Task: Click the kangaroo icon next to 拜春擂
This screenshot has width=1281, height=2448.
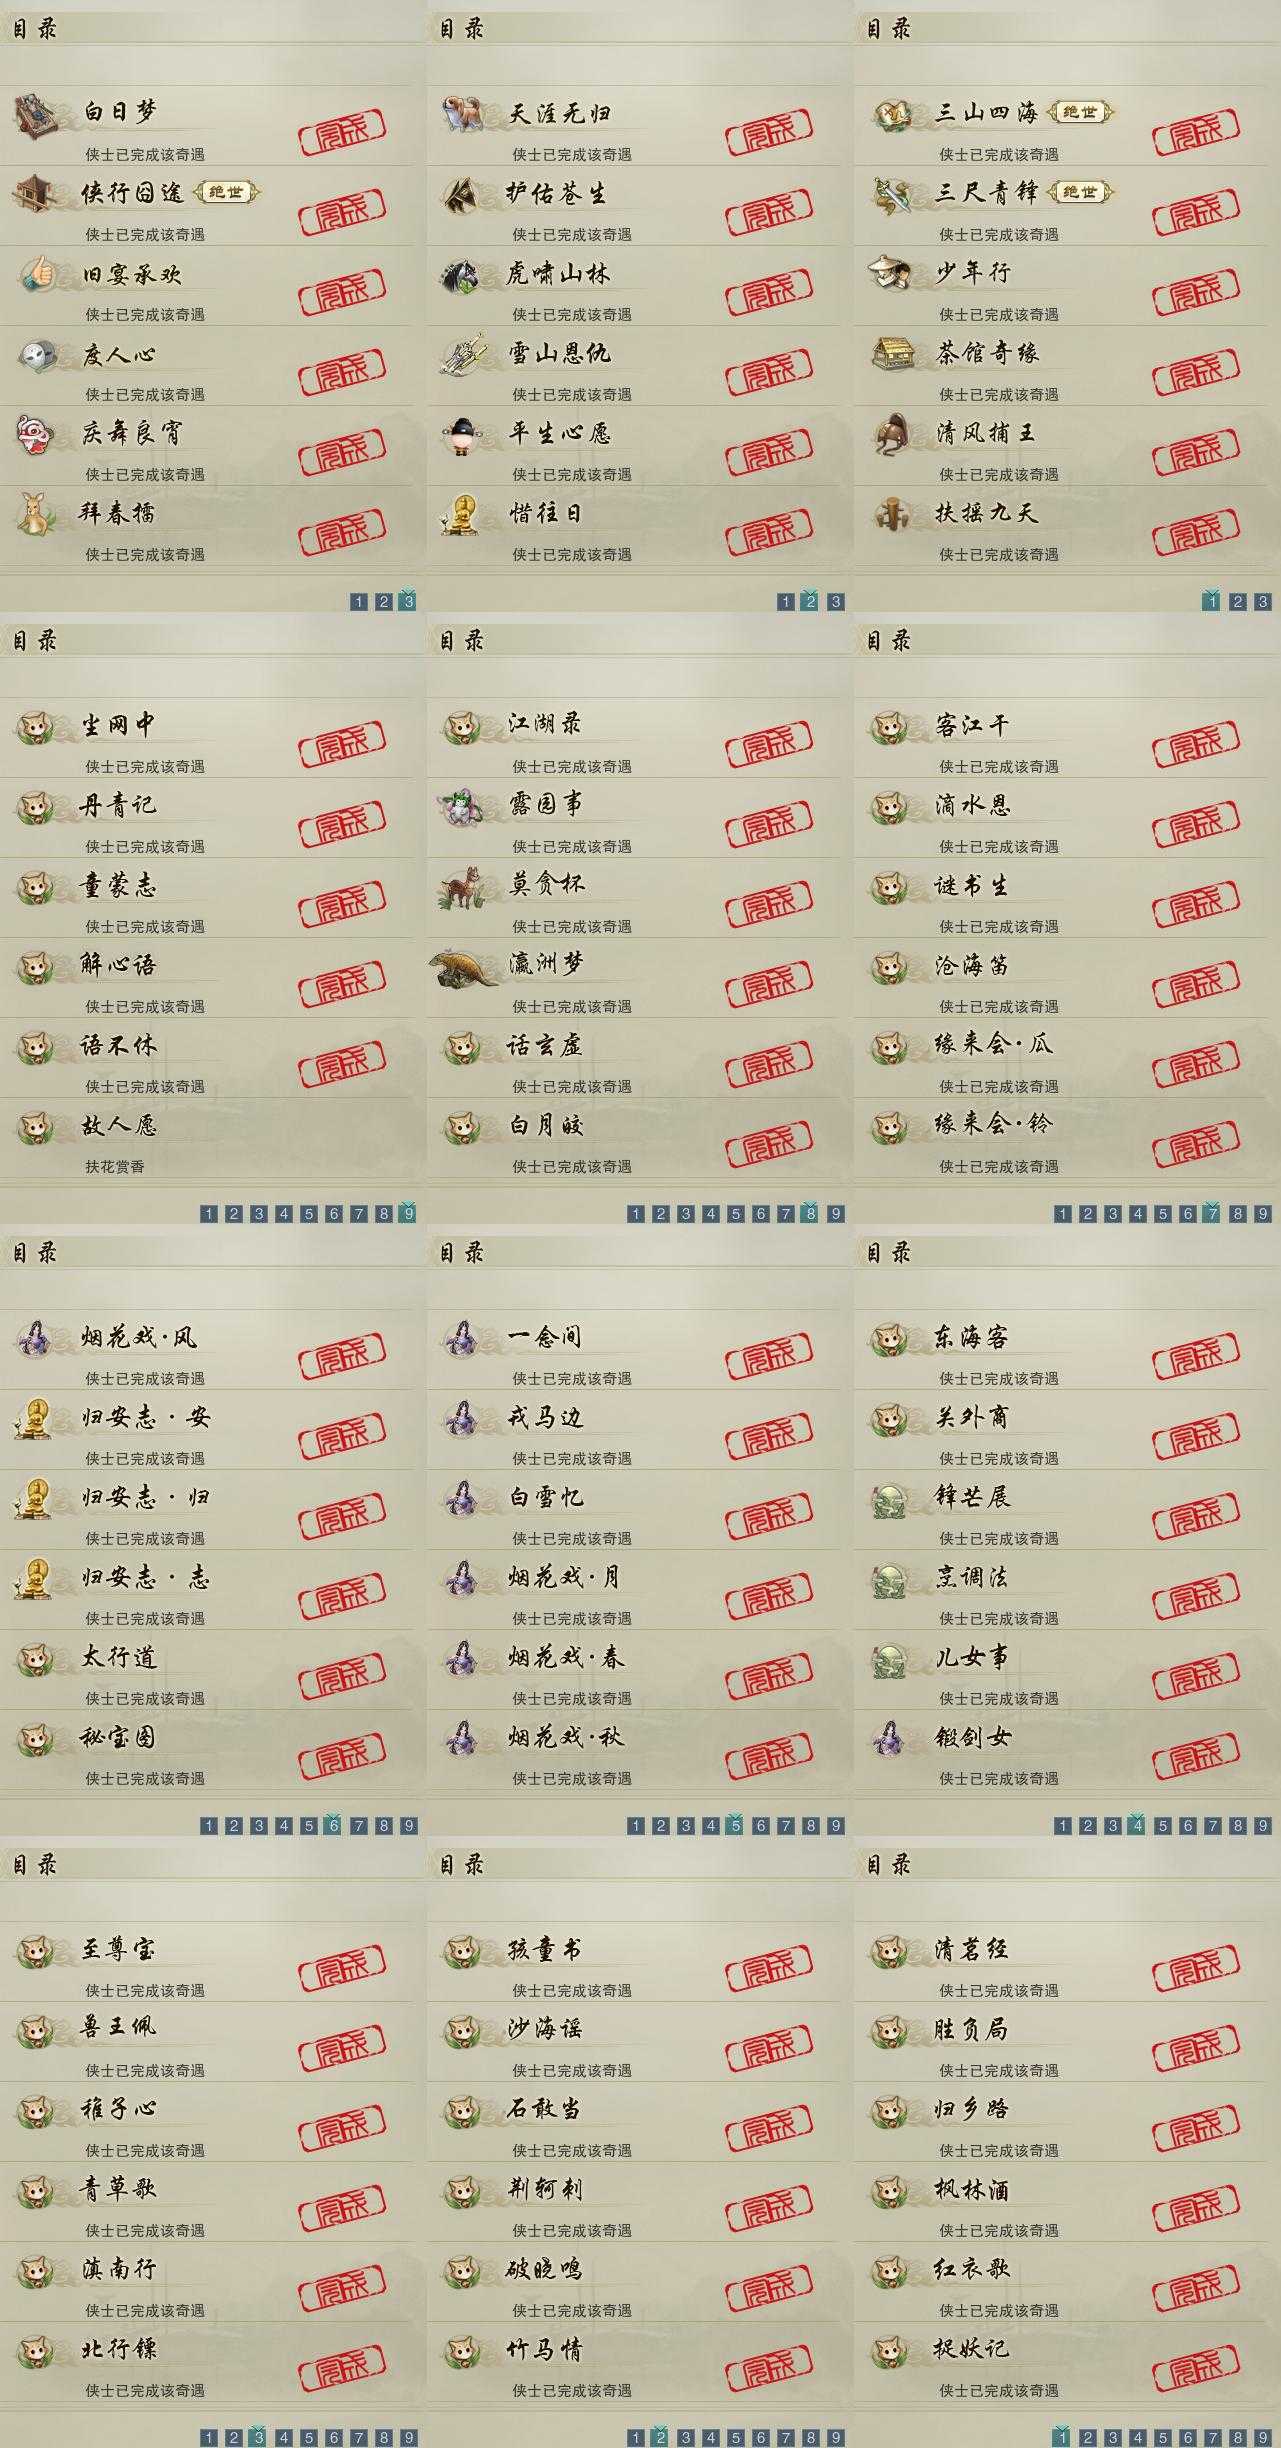Action: [37, 513]
